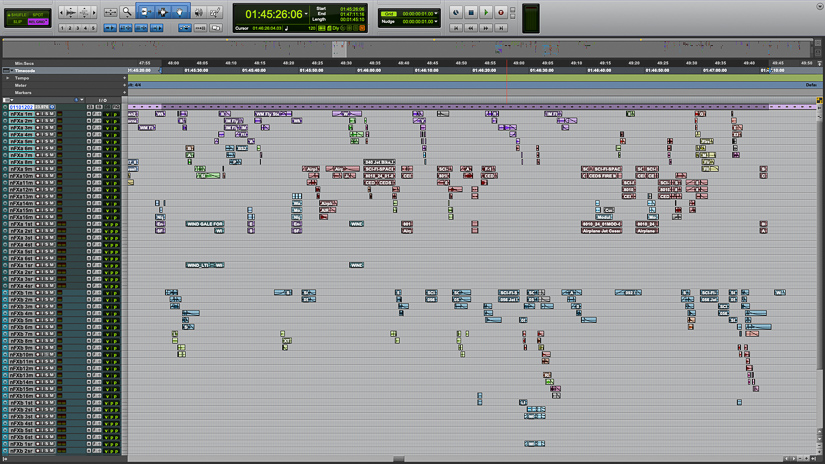The image size is (825, 464).
Task: Open the toolbar options menu at far right
Action: coord(818,6)
